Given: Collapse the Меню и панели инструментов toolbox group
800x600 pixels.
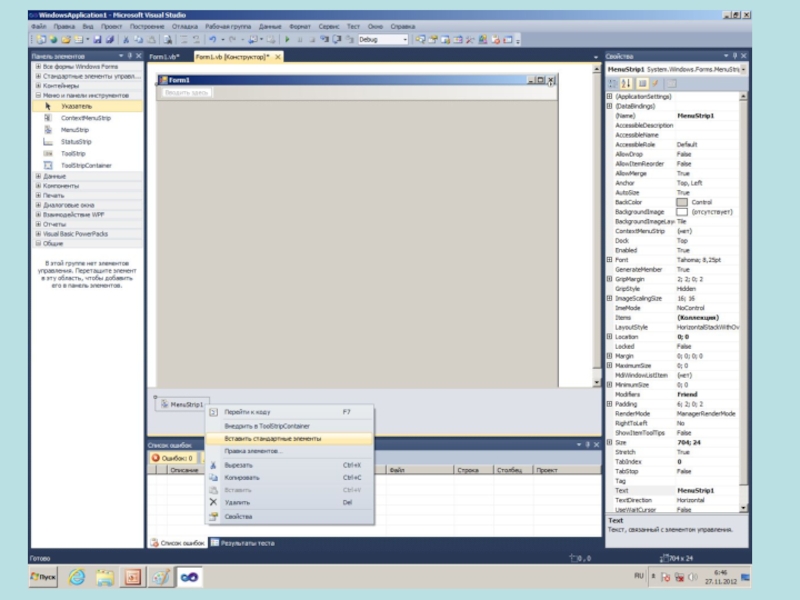Looking at the screenshot, I should [38, 96].
